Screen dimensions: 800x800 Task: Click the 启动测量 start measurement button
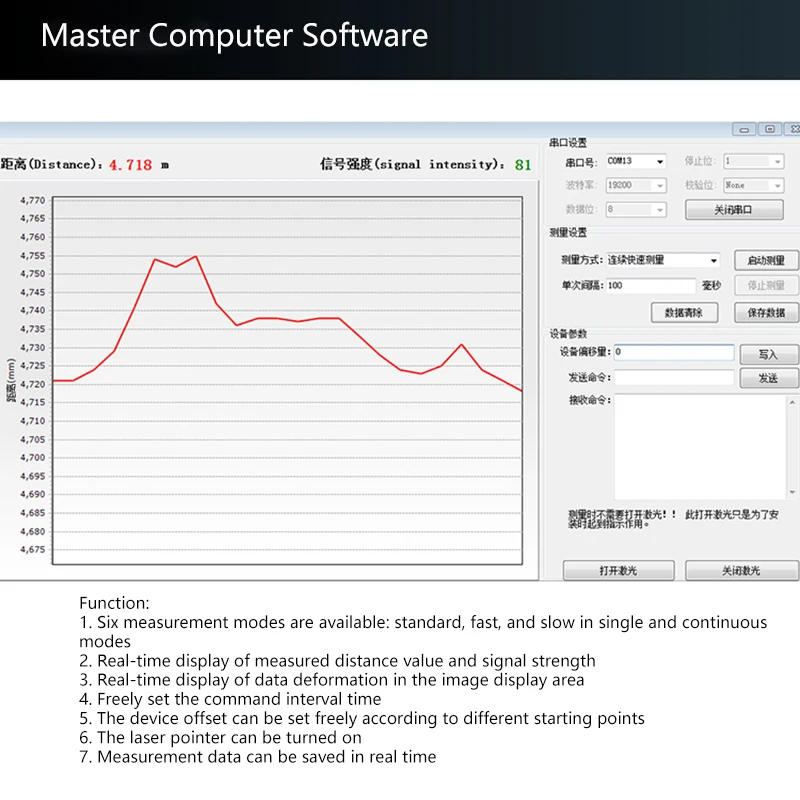click(x=766, y=260)
